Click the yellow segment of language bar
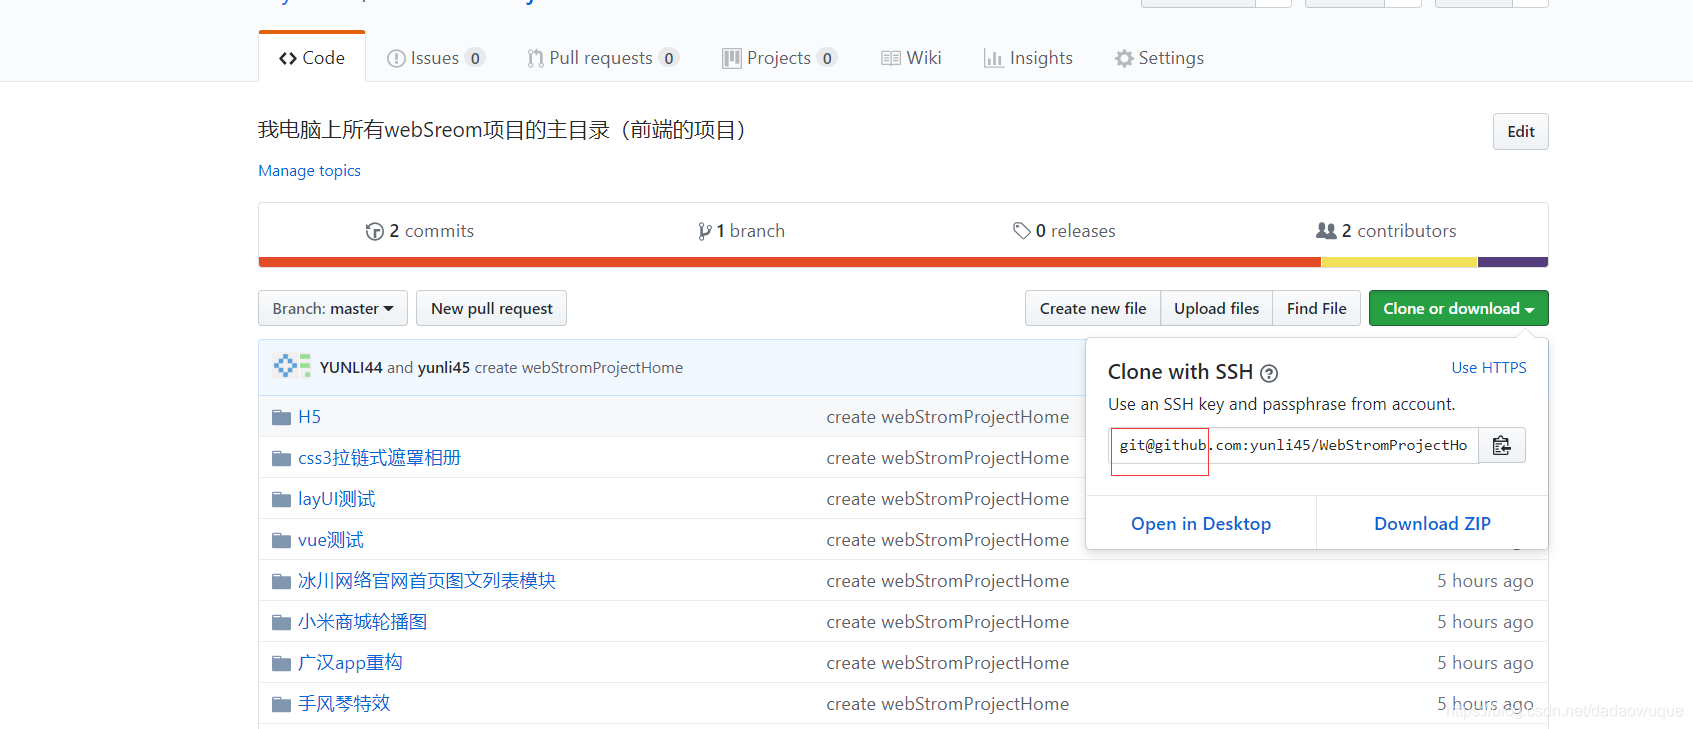 point(1399,262)
